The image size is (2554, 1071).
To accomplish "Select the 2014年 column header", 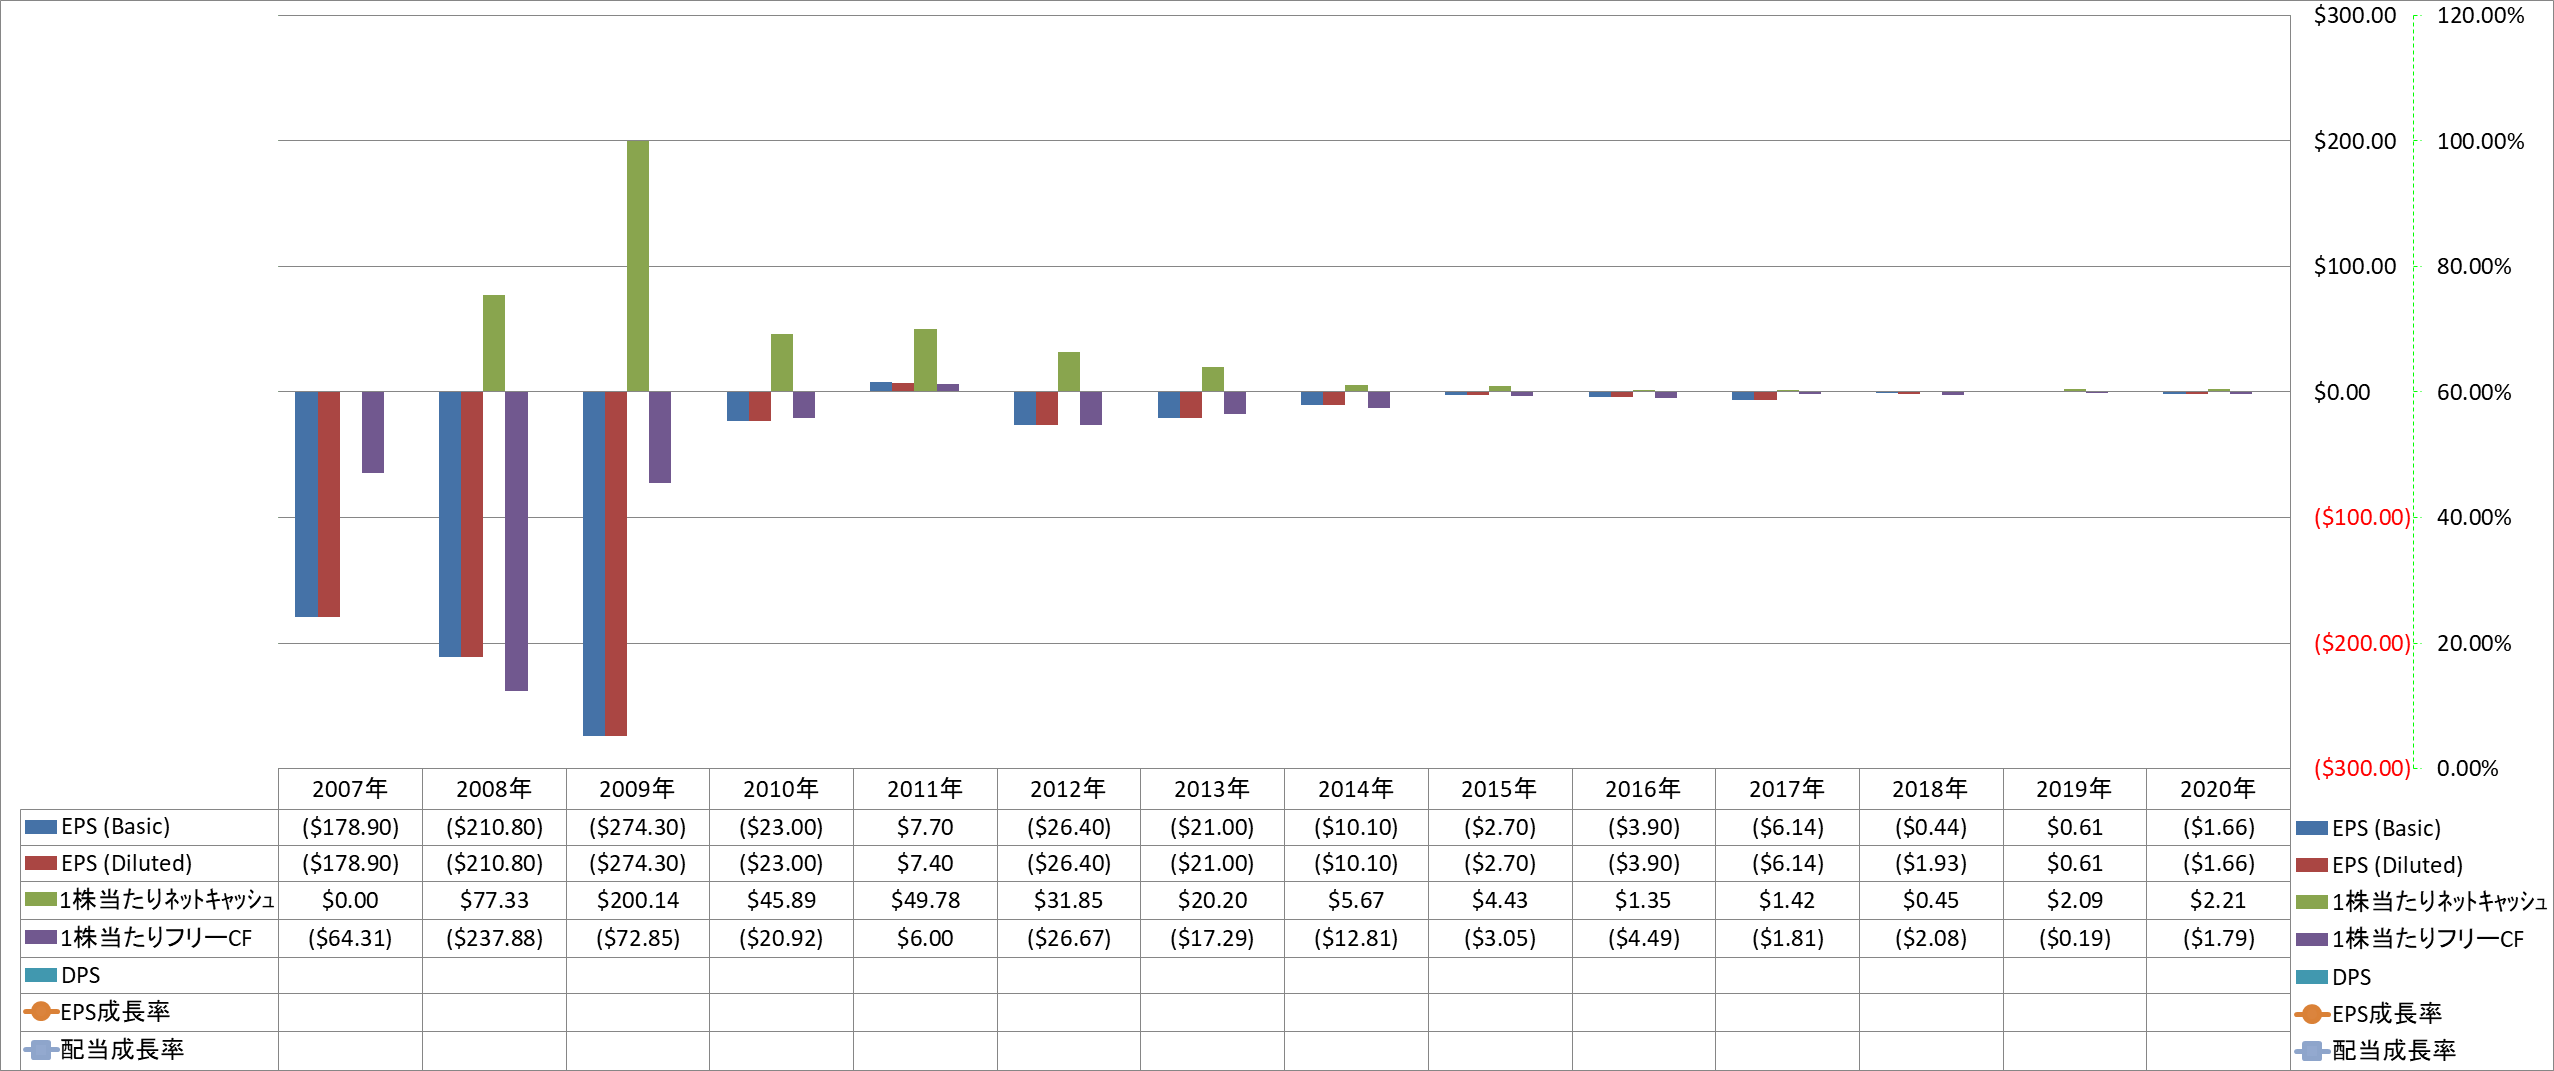I will pyautogui.click(x=1356, y=789).
